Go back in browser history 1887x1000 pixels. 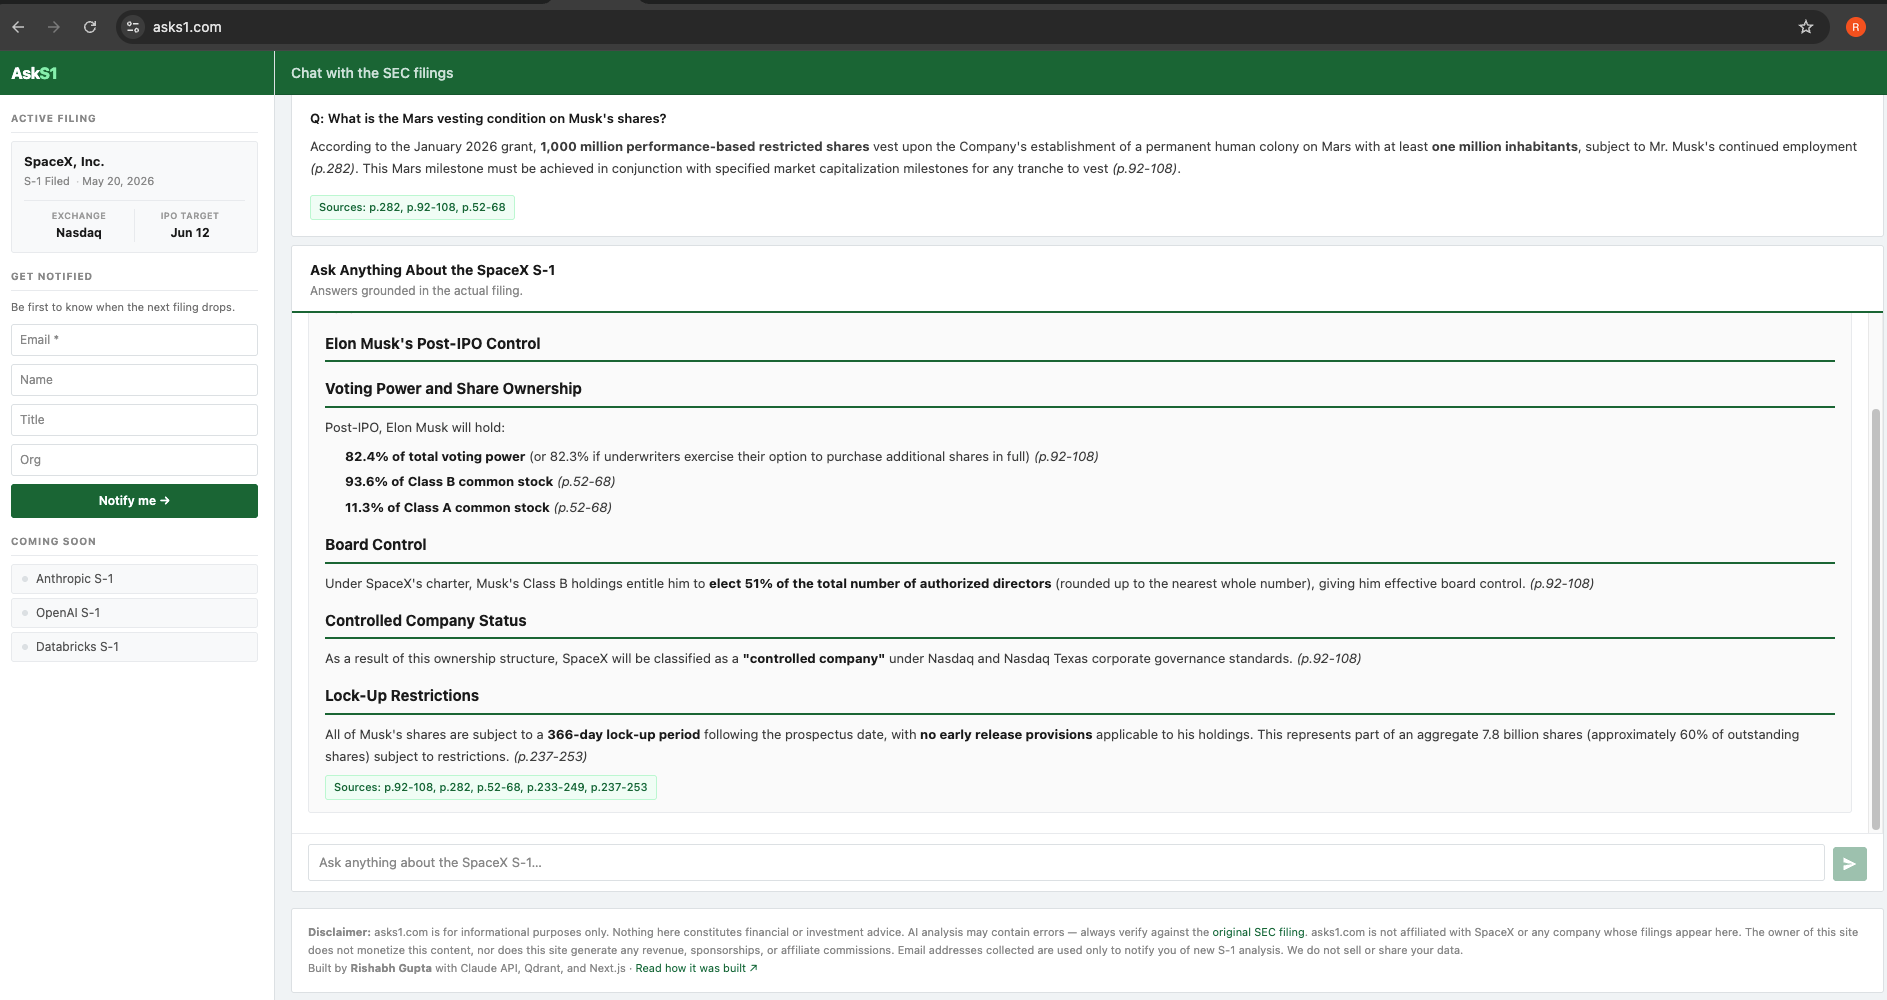click(x=18, y=27)
